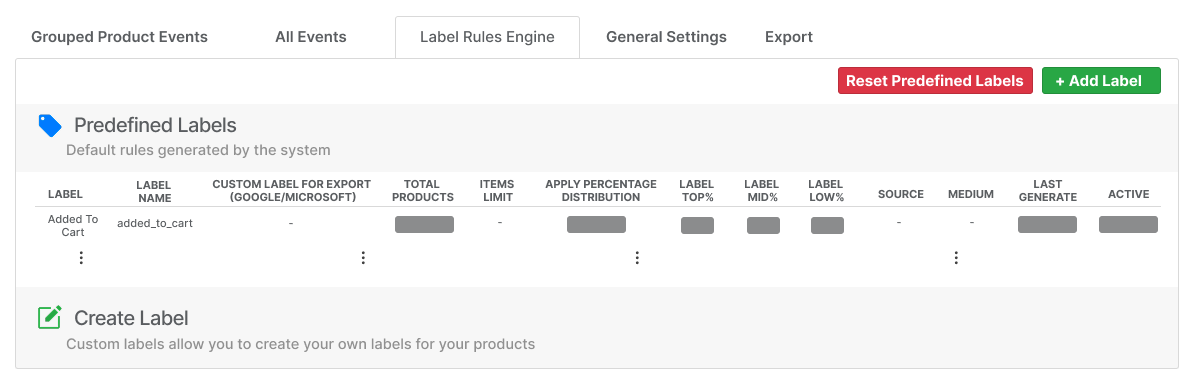Click the Label Mid% value field
1200x381 pixels.
(x=763, y=225)
